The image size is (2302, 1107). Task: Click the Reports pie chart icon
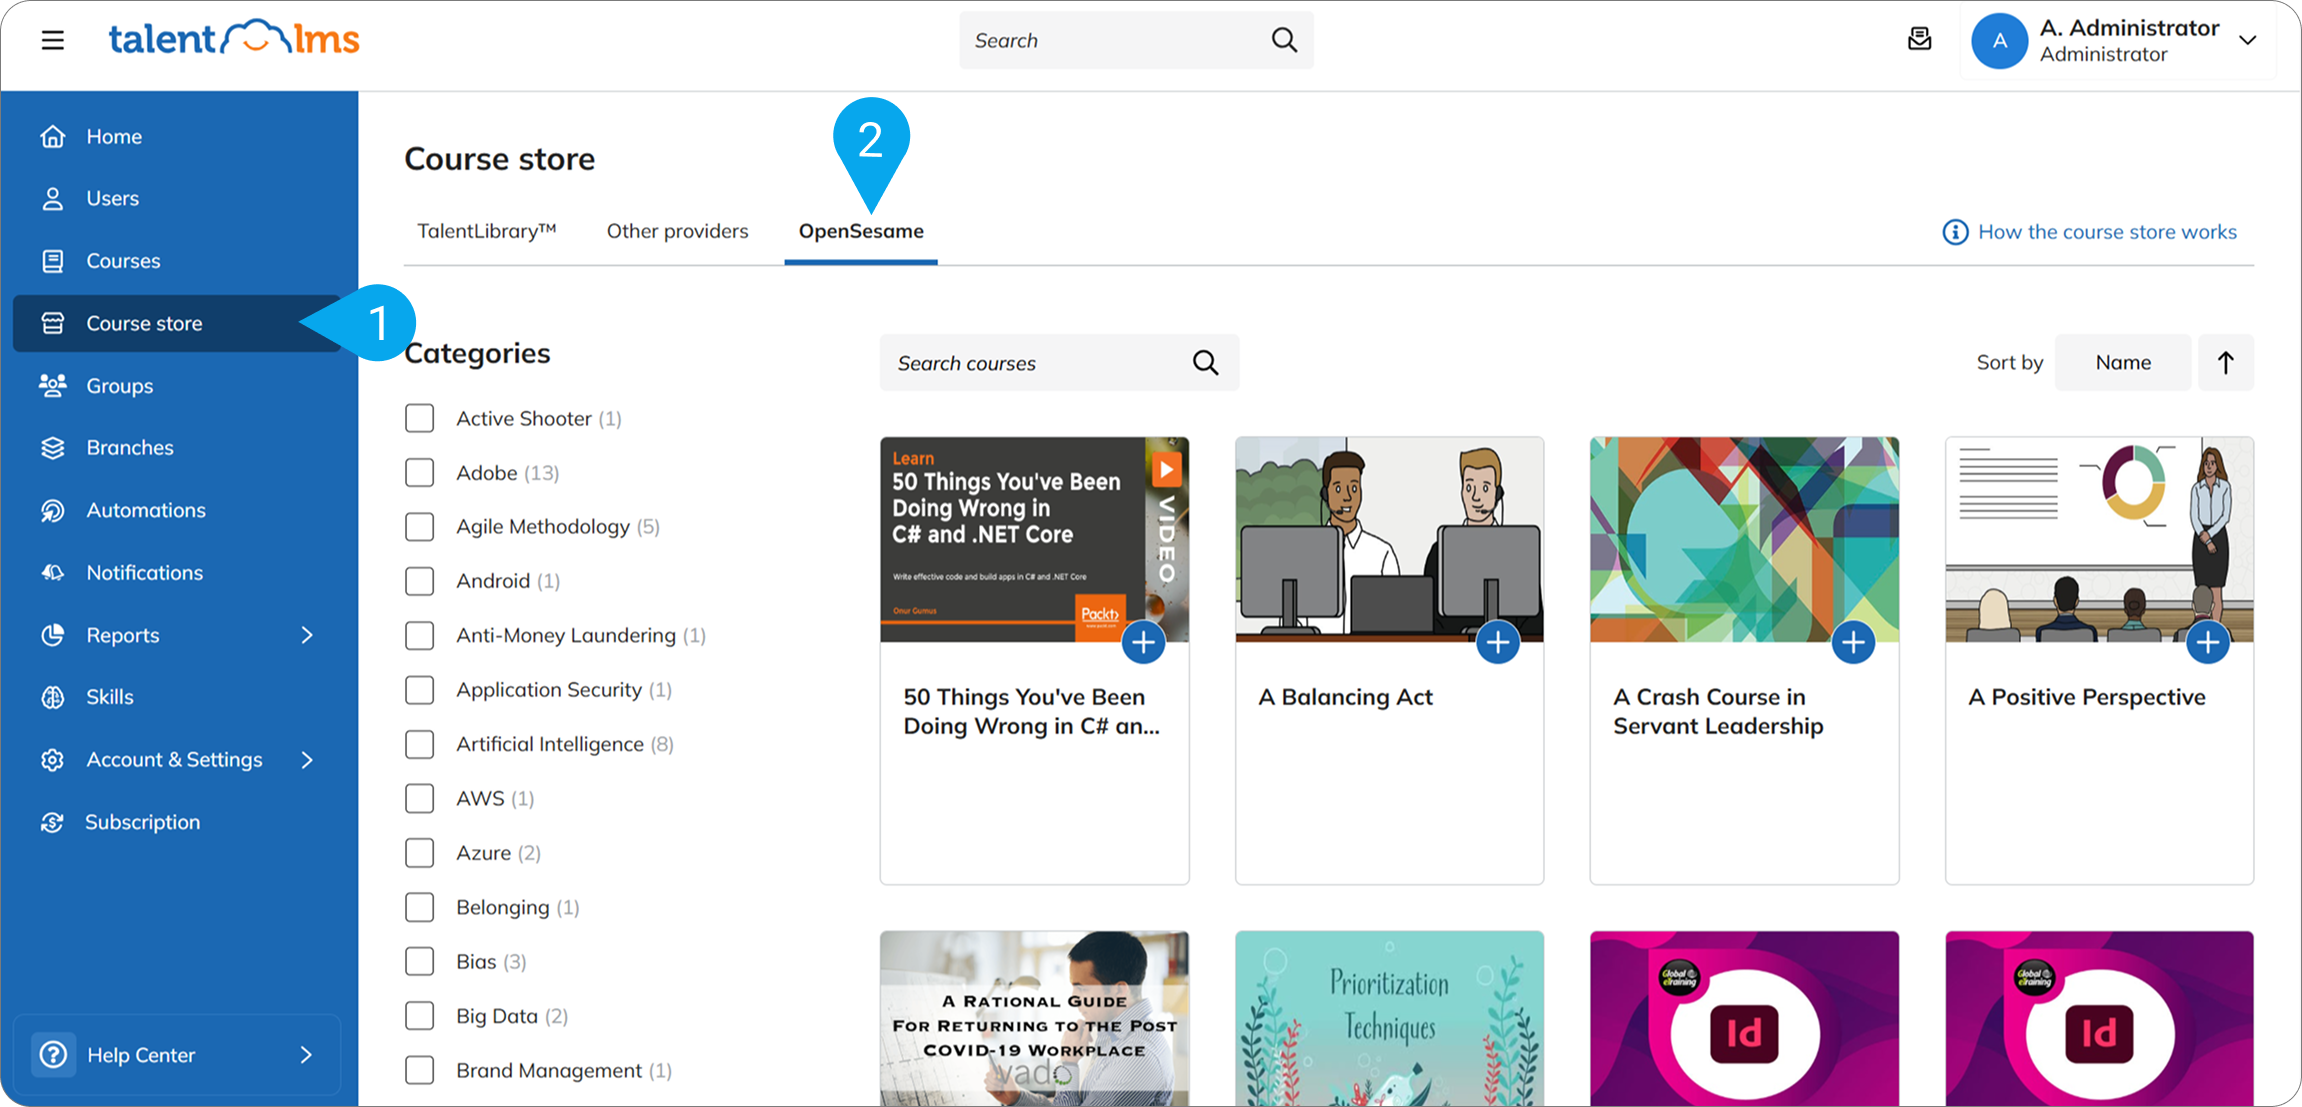[x=53, y=635]
